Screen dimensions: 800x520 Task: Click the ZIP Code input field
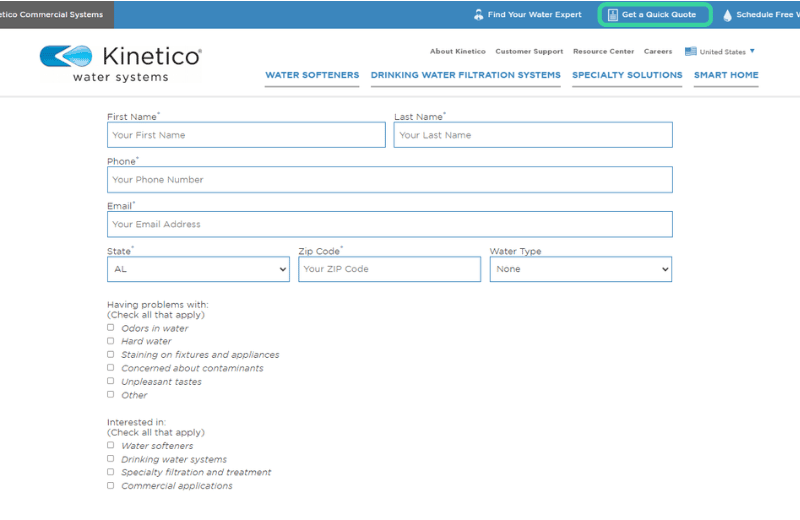coord(389,269)
